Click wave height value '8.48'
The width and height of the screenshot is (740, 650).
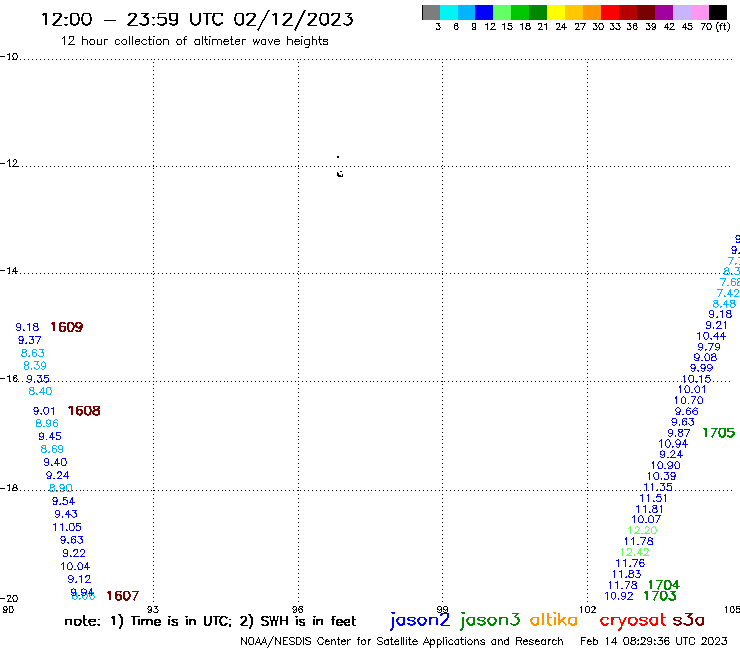724,304
